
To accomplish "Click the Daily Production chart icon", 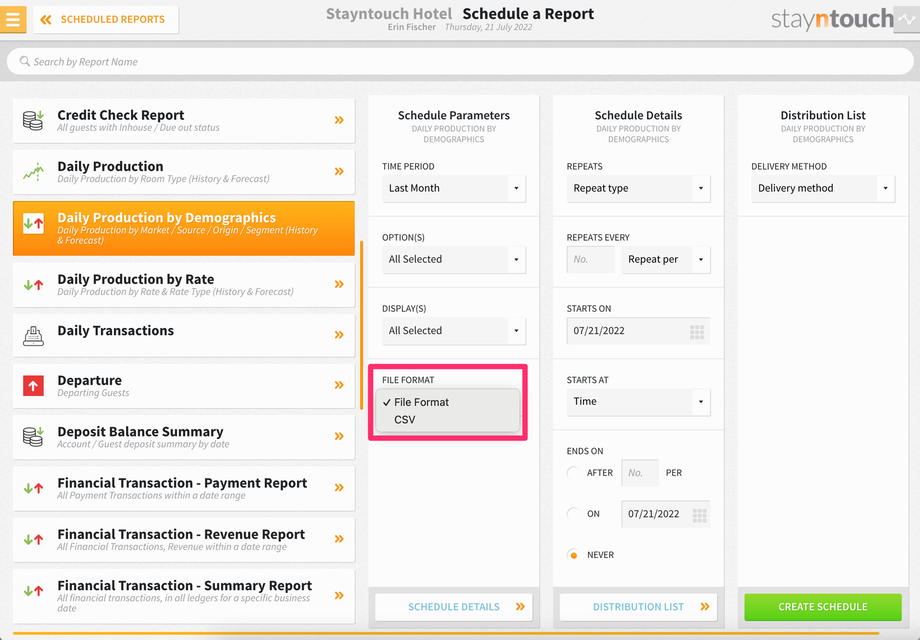I will point(33,172).
